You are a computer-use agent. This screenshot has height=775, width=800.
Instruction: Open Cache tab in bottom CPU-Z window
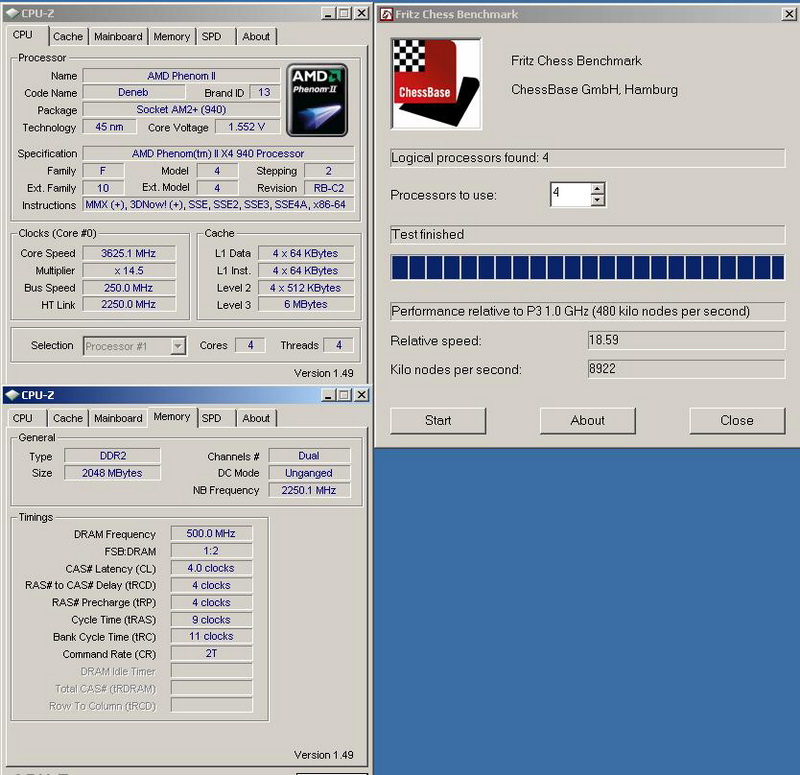pos(68,418)
